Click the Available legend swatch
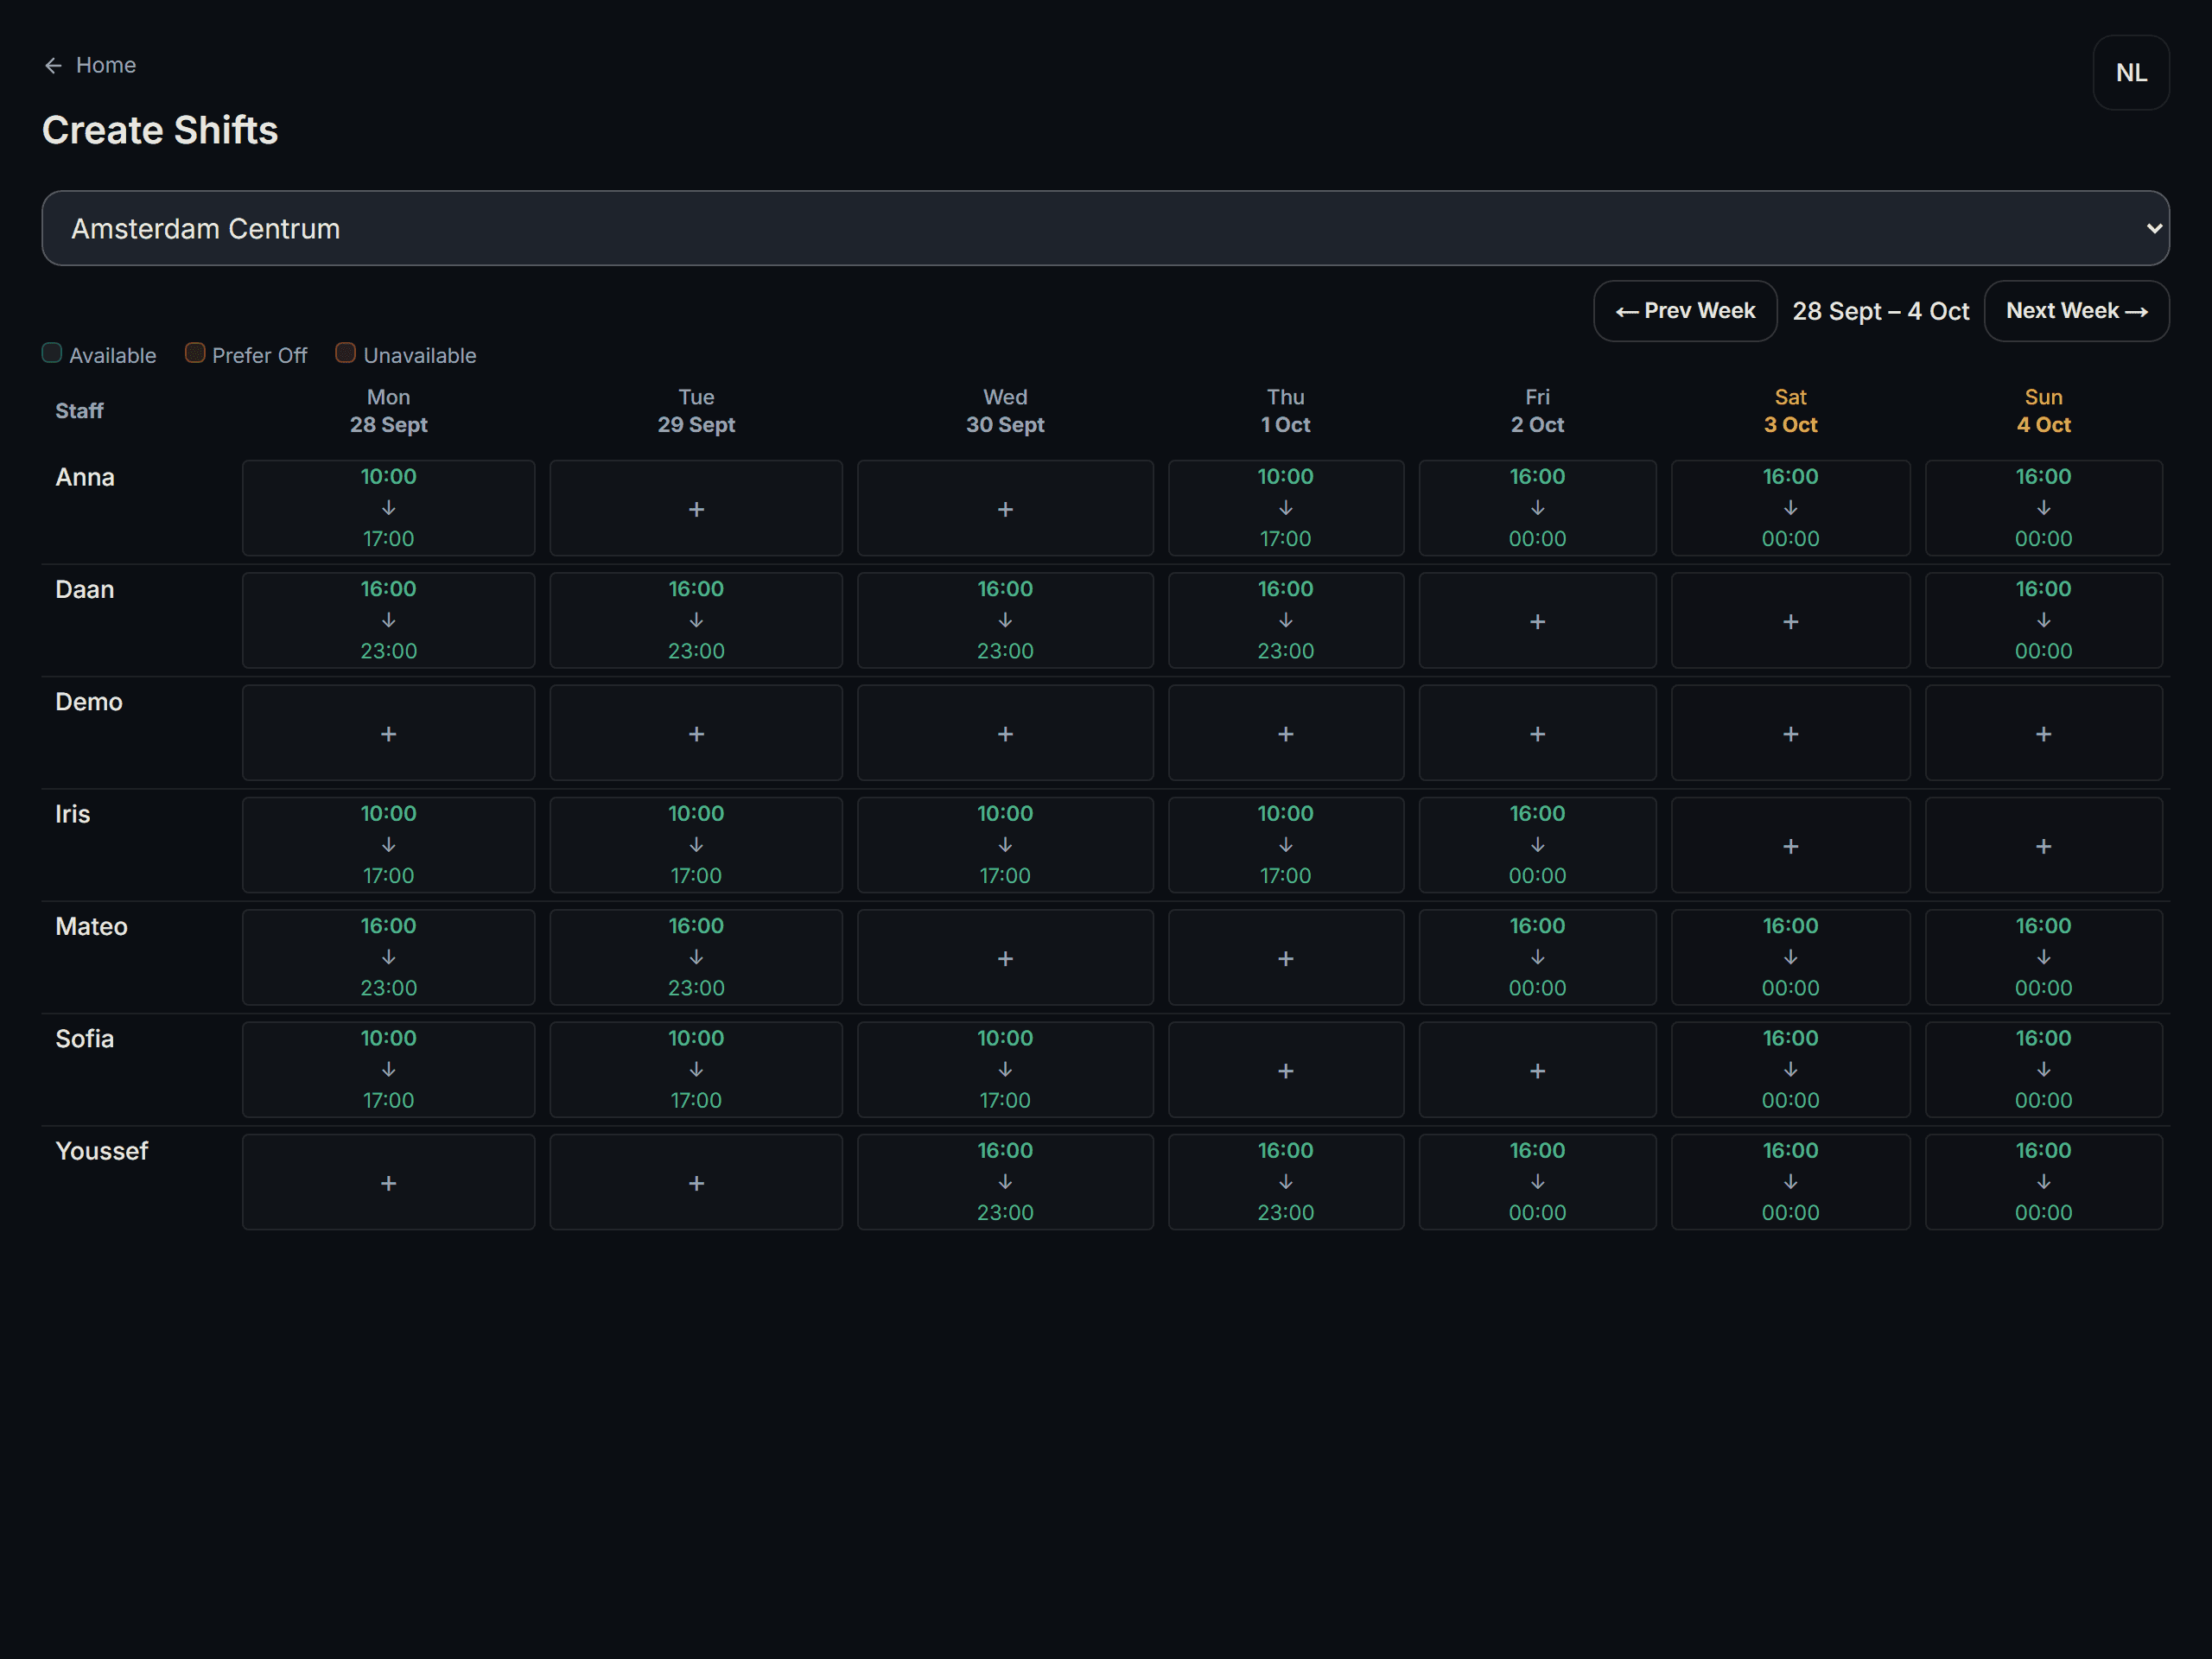2212x1659 pixels. (x=52, y=353)
